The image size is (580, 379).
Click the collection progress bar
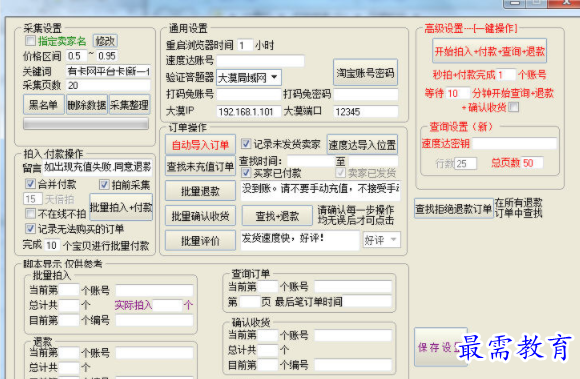[86, 123]
